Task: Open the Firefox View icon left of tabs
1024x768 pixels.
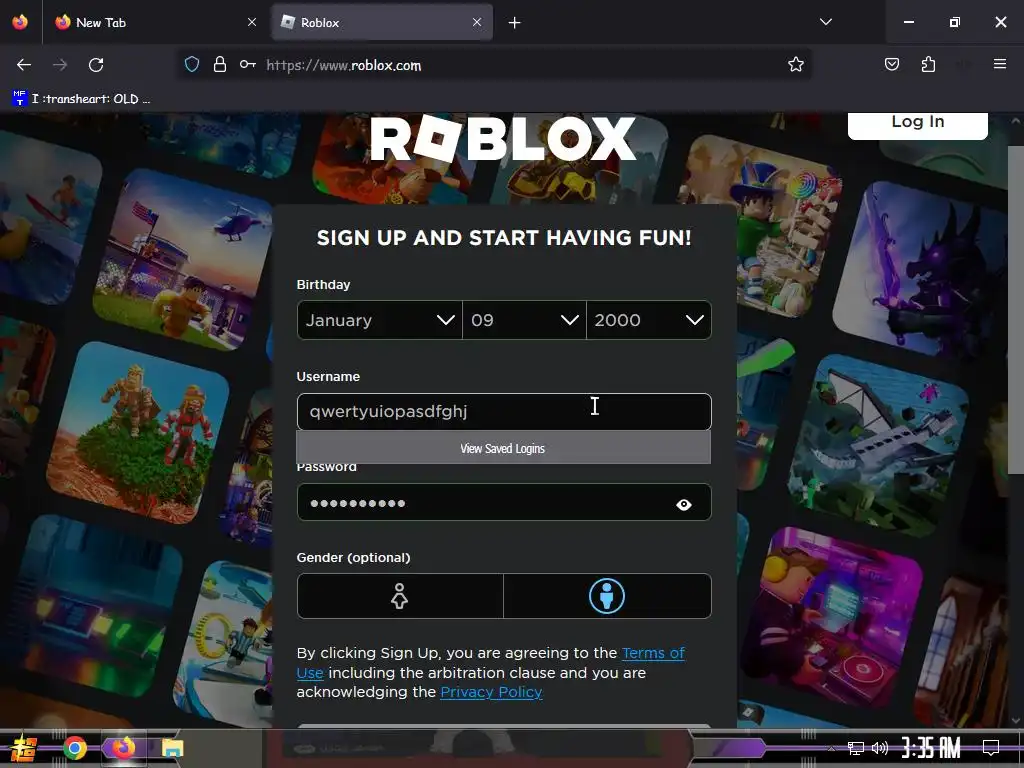Action: 20,22
